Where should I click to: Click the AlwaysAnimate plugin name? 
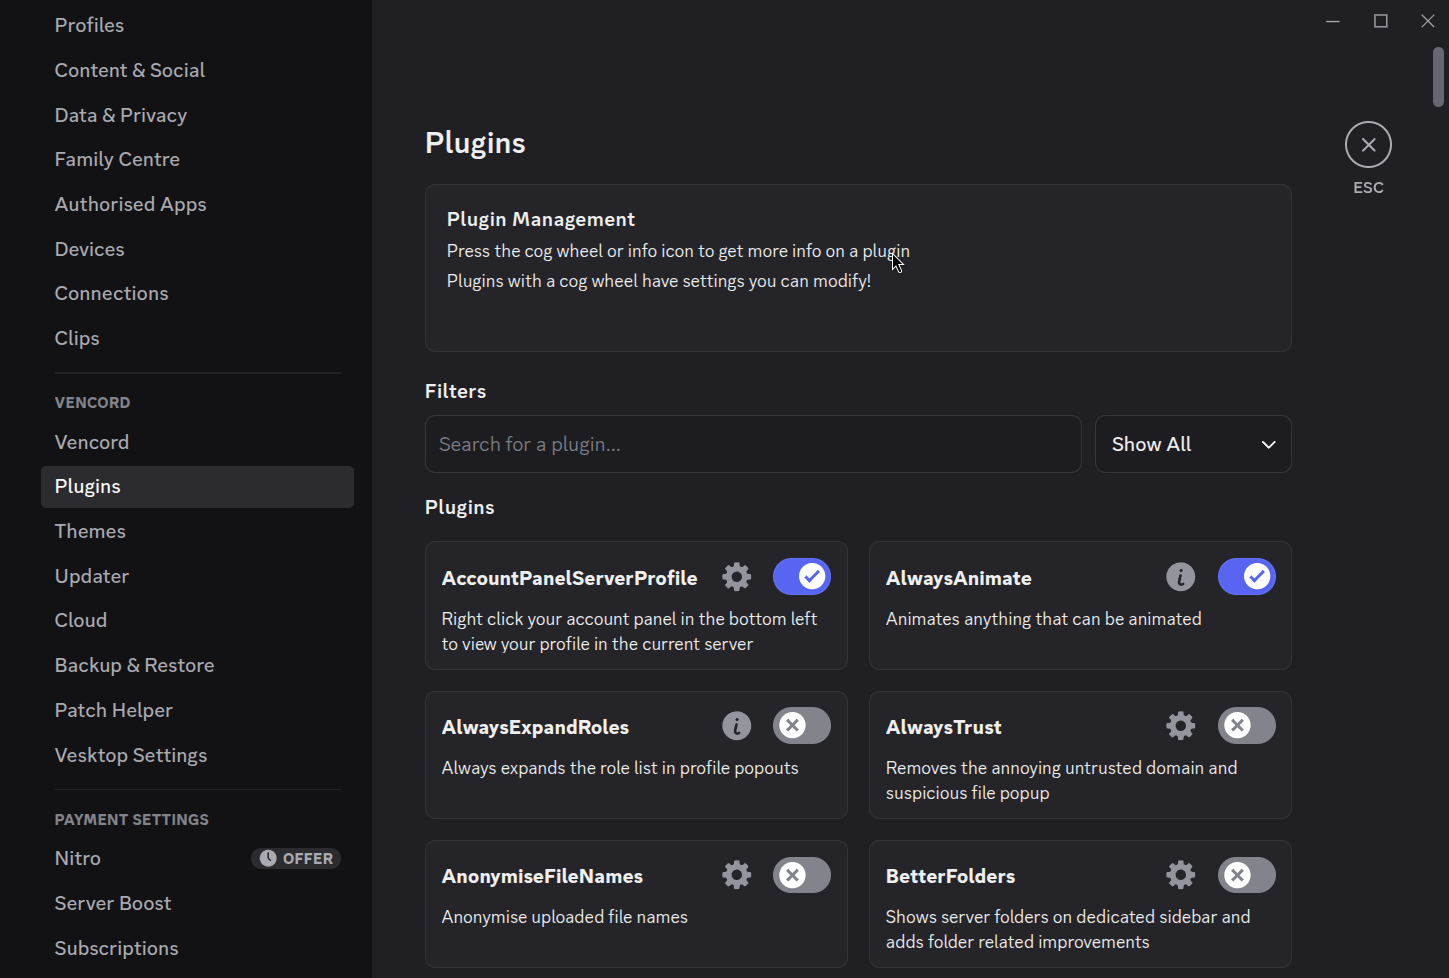[959, 578]
